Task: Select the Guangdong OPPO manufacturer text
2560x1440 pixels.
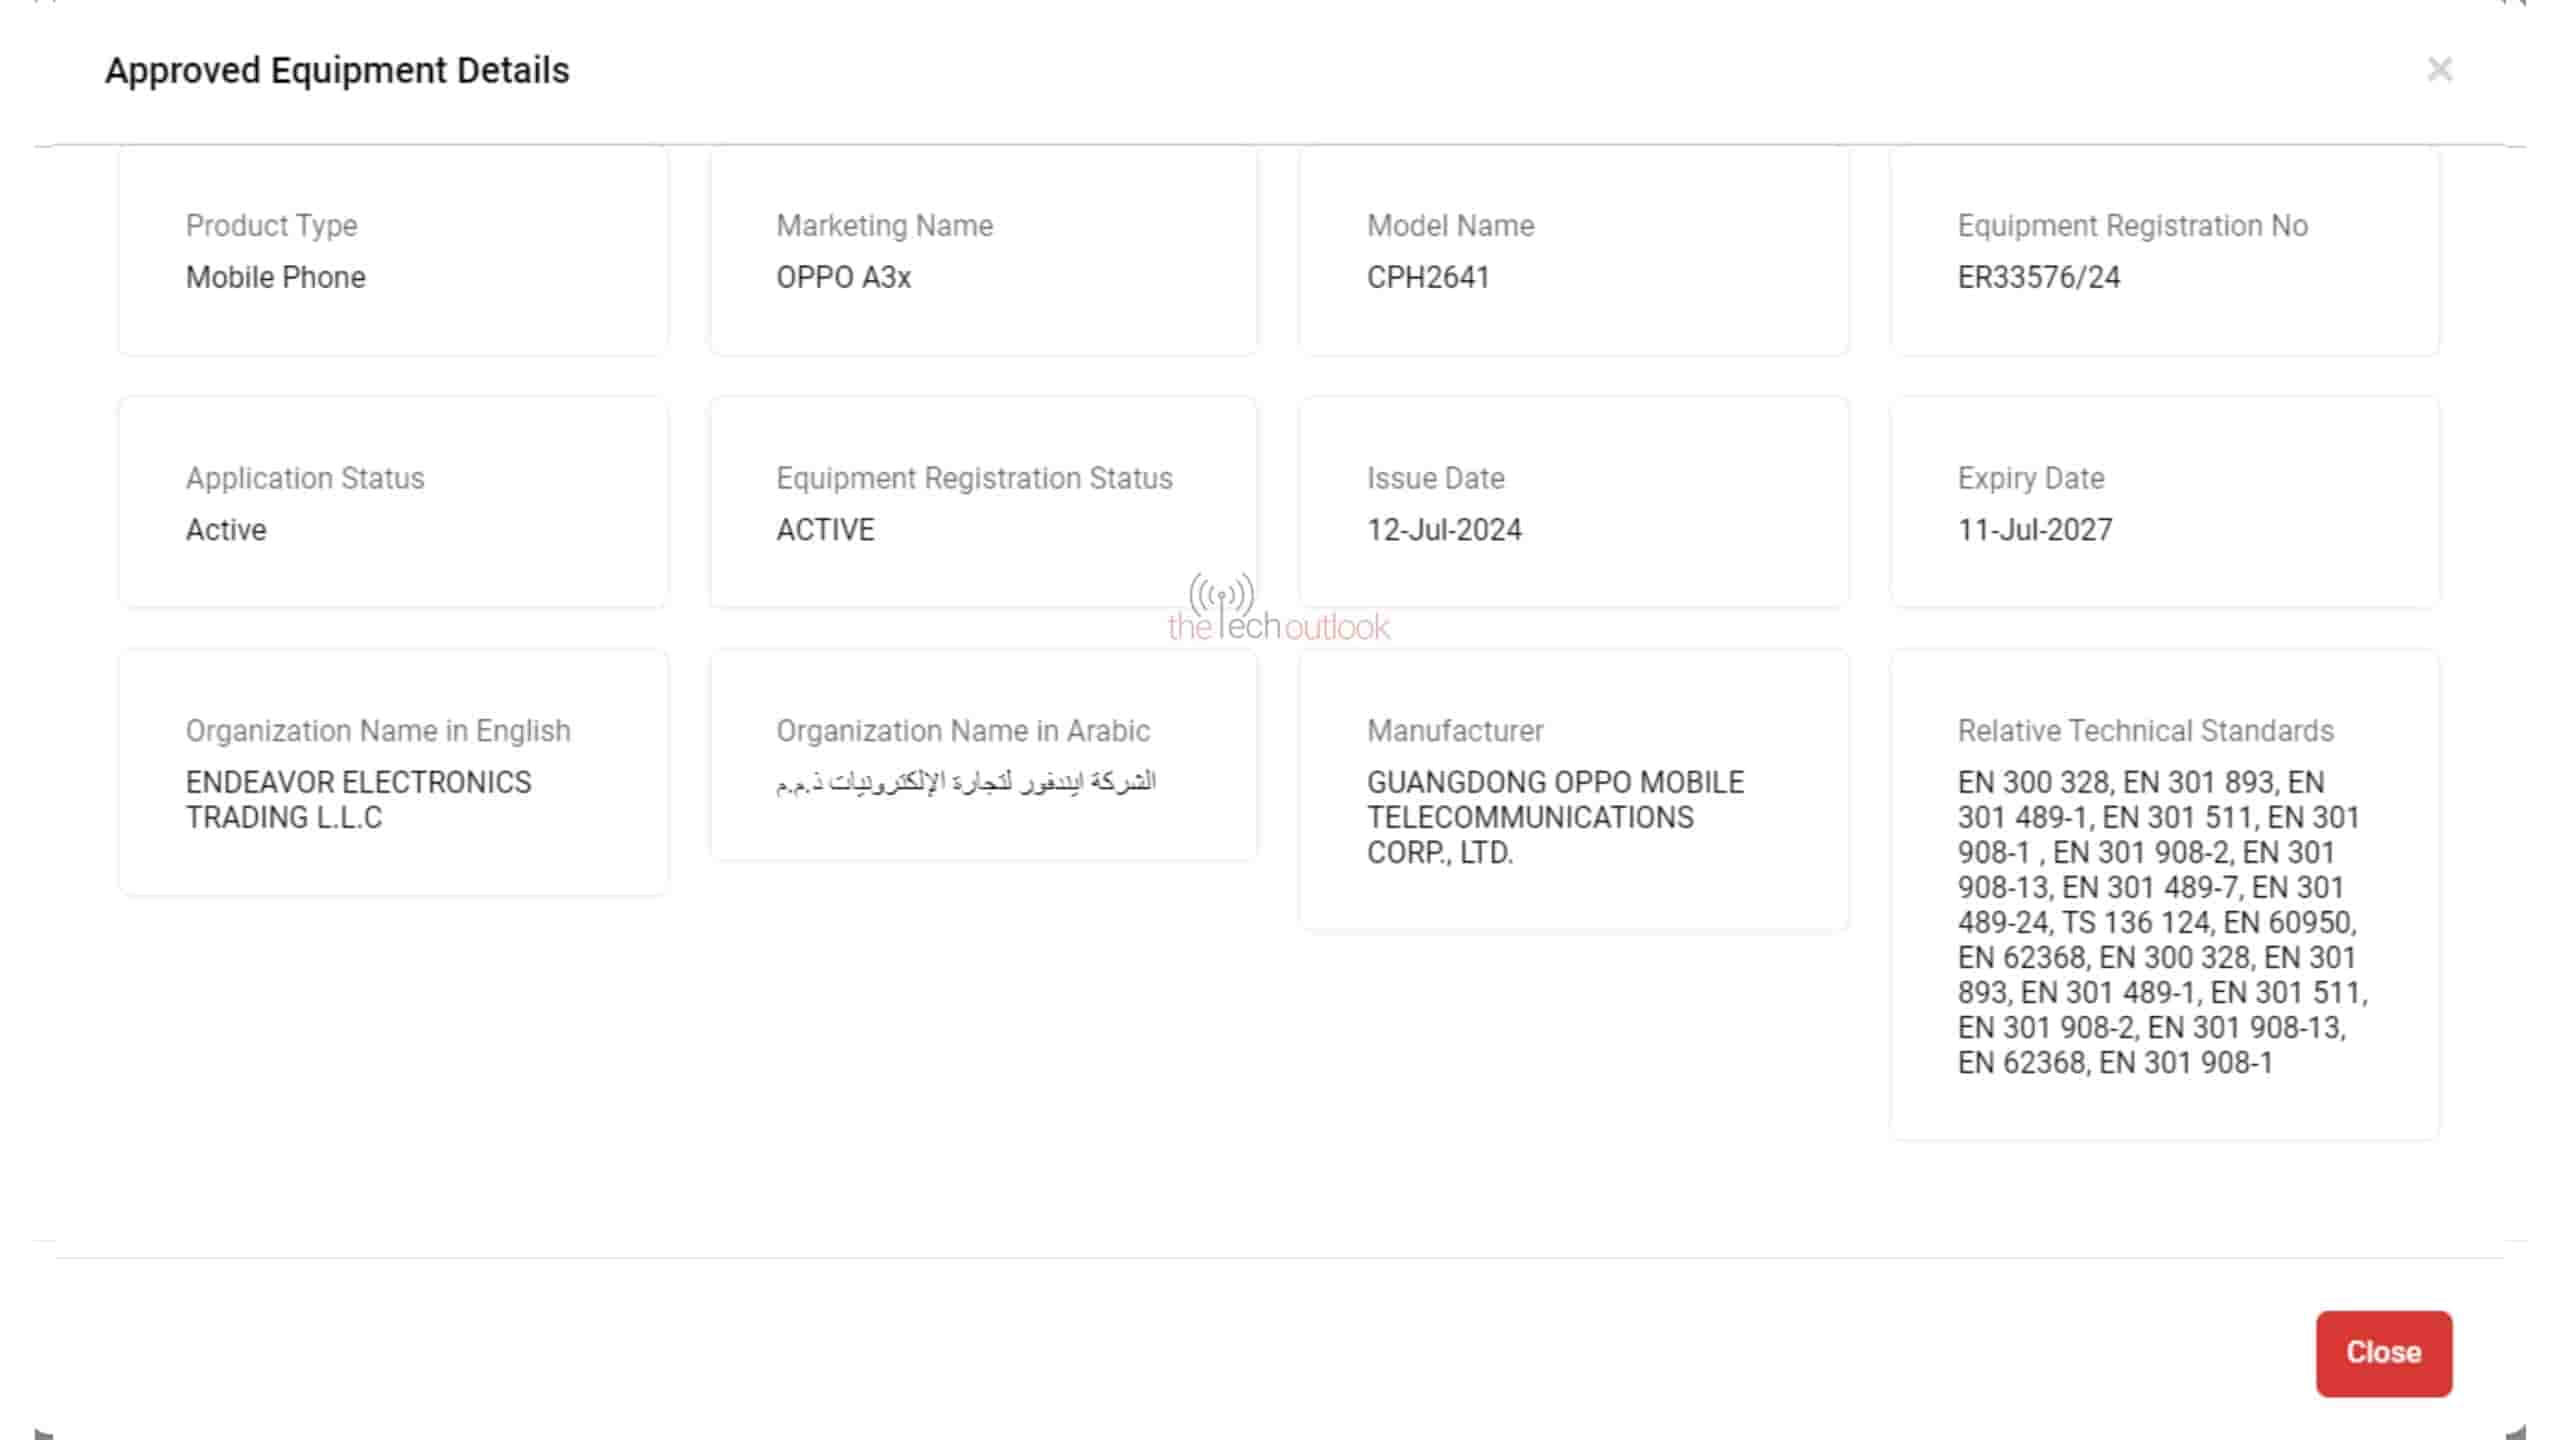Action: 1555,817
